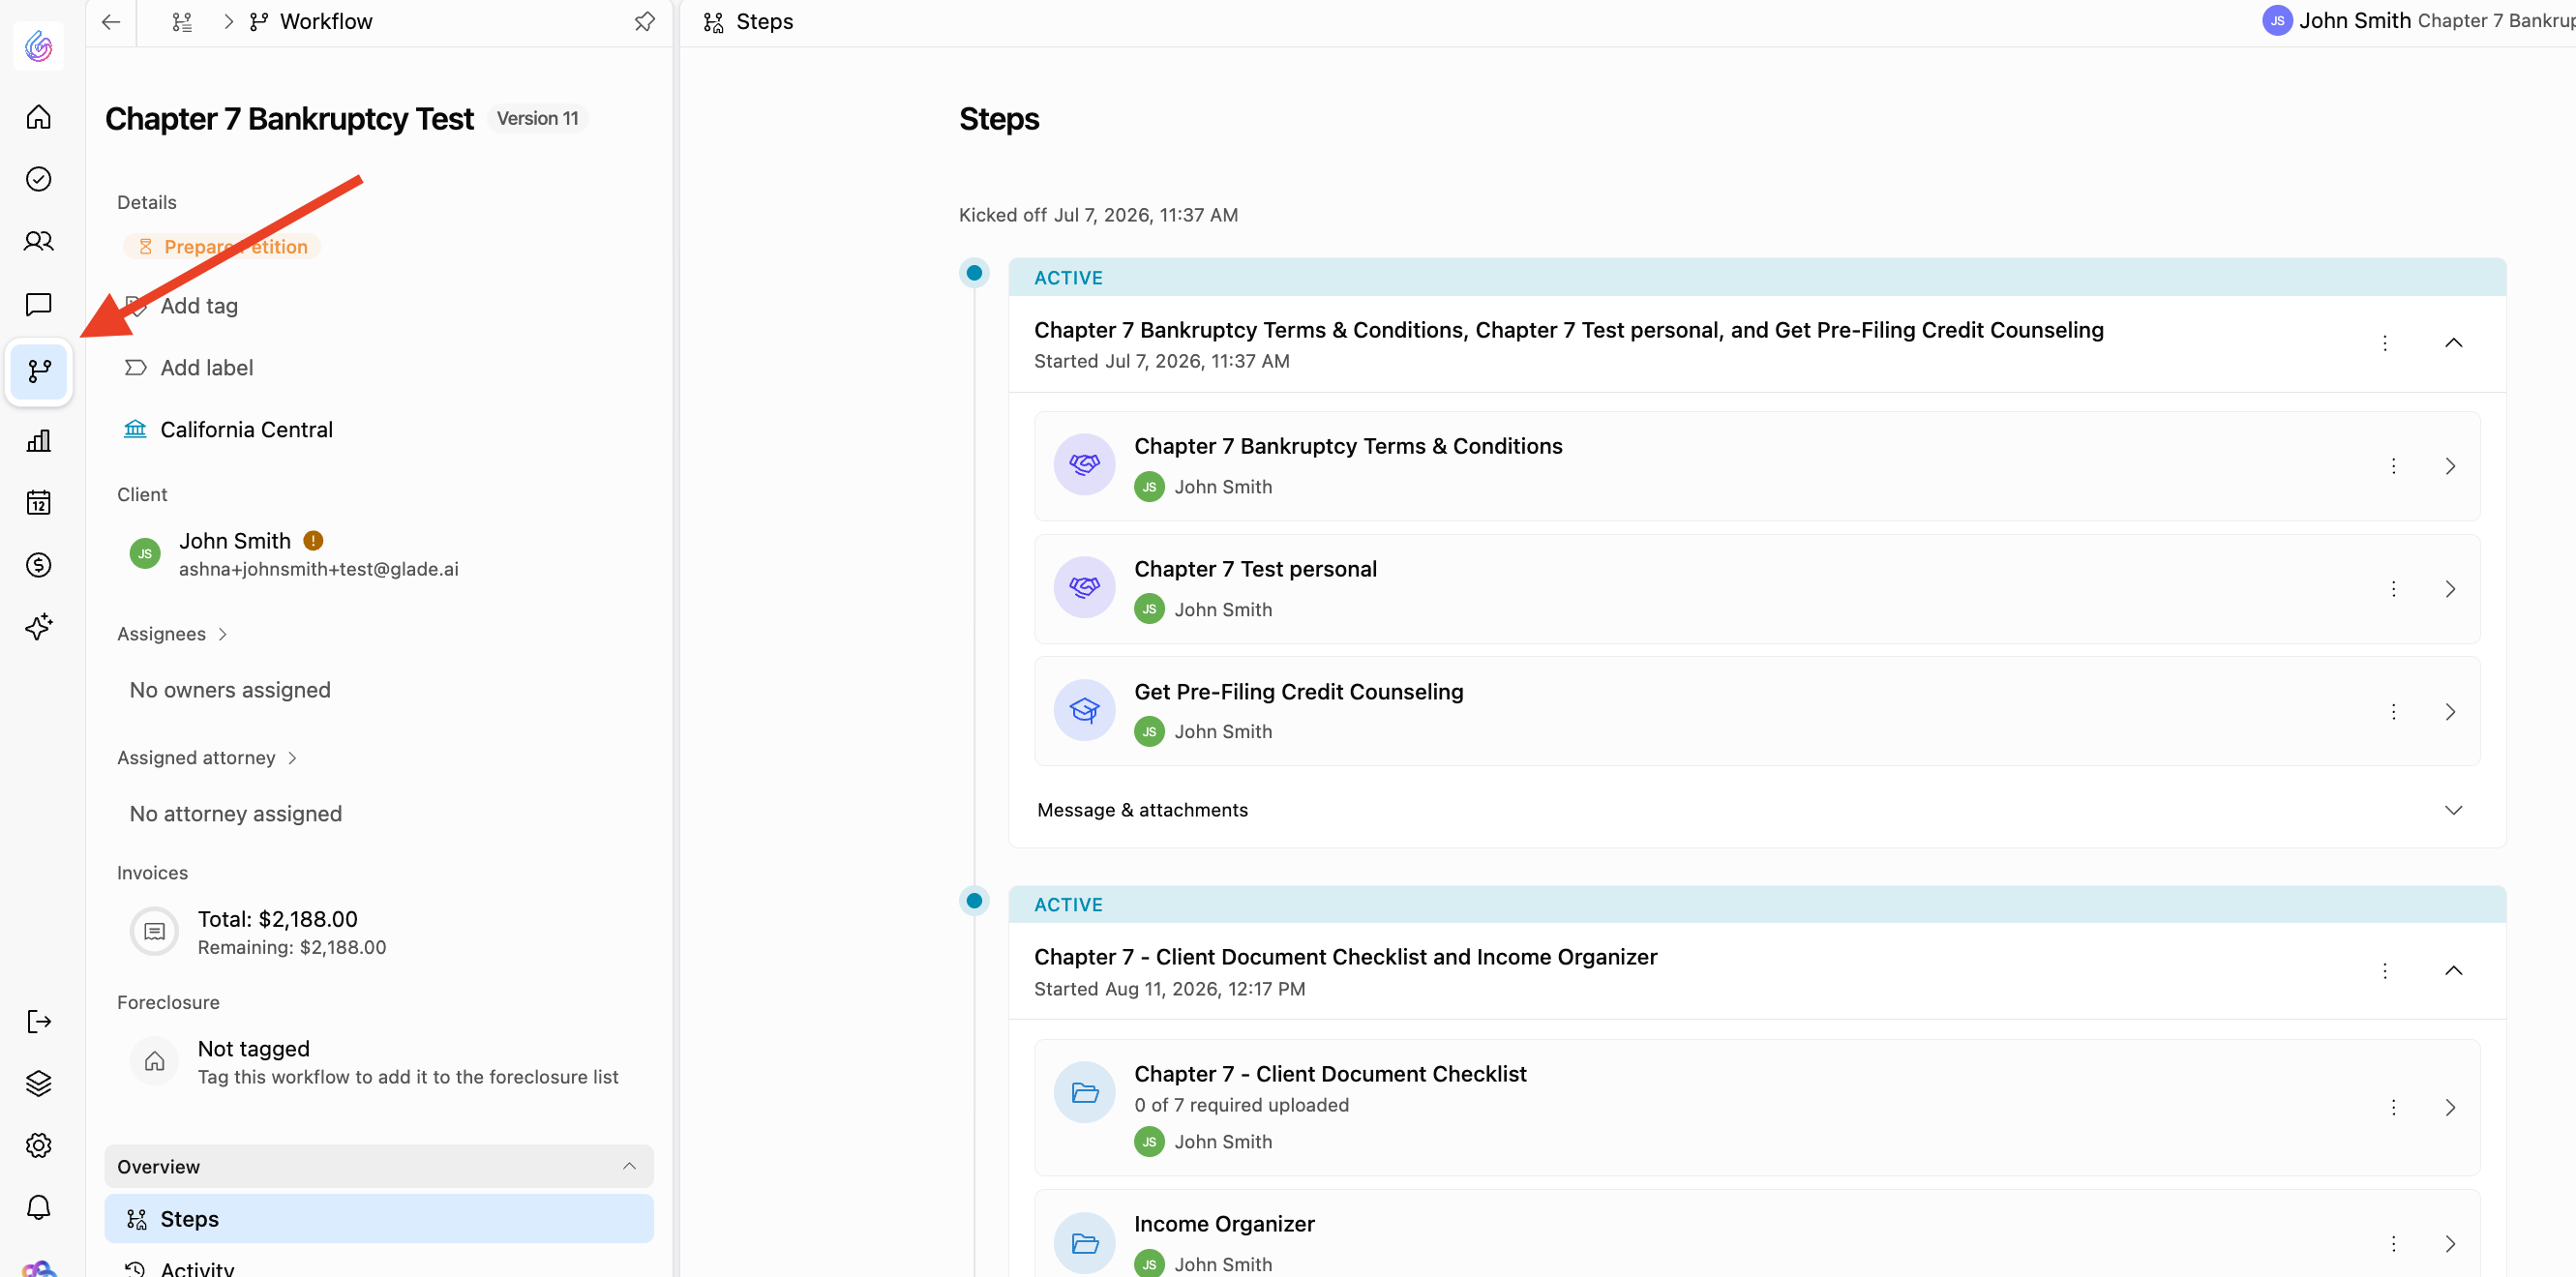This screenshot has width=2576, height=1277.
Task: Click the Prepare Petition status badge
Action: (222, 247)
